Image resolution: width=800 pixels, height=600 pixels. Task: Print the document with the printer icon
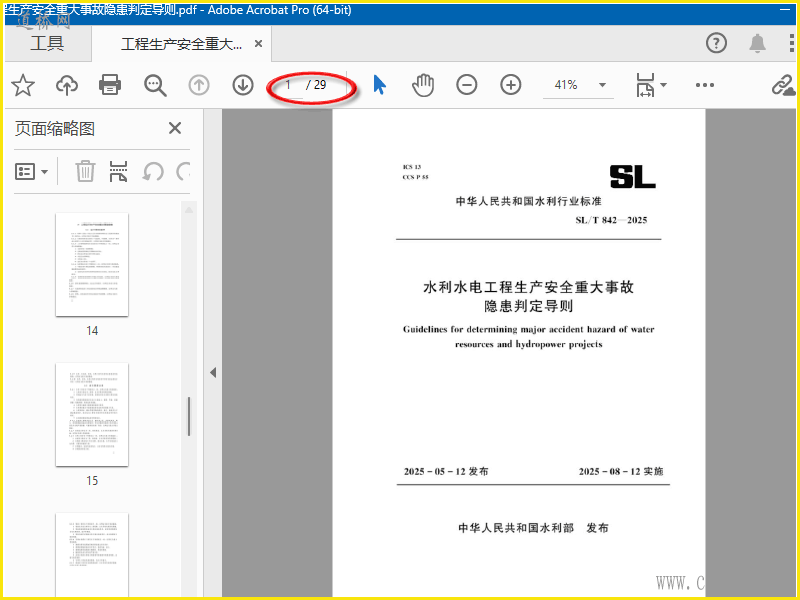click(x=110, y=85)
